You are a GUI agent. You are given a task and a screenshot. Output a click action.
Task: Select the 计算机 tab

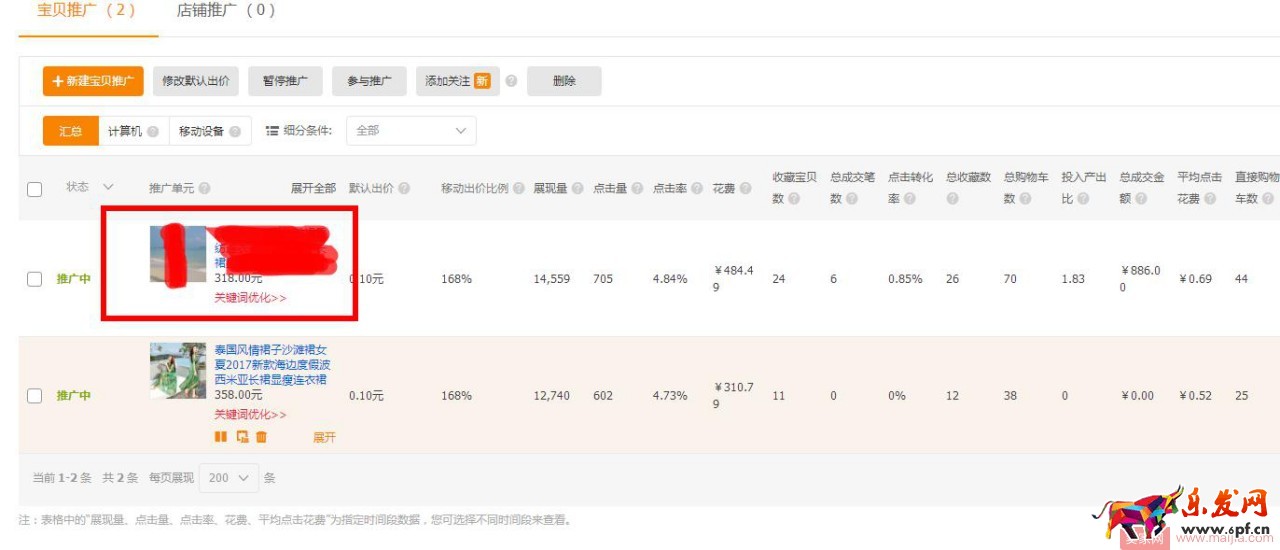tap(133, 131)
